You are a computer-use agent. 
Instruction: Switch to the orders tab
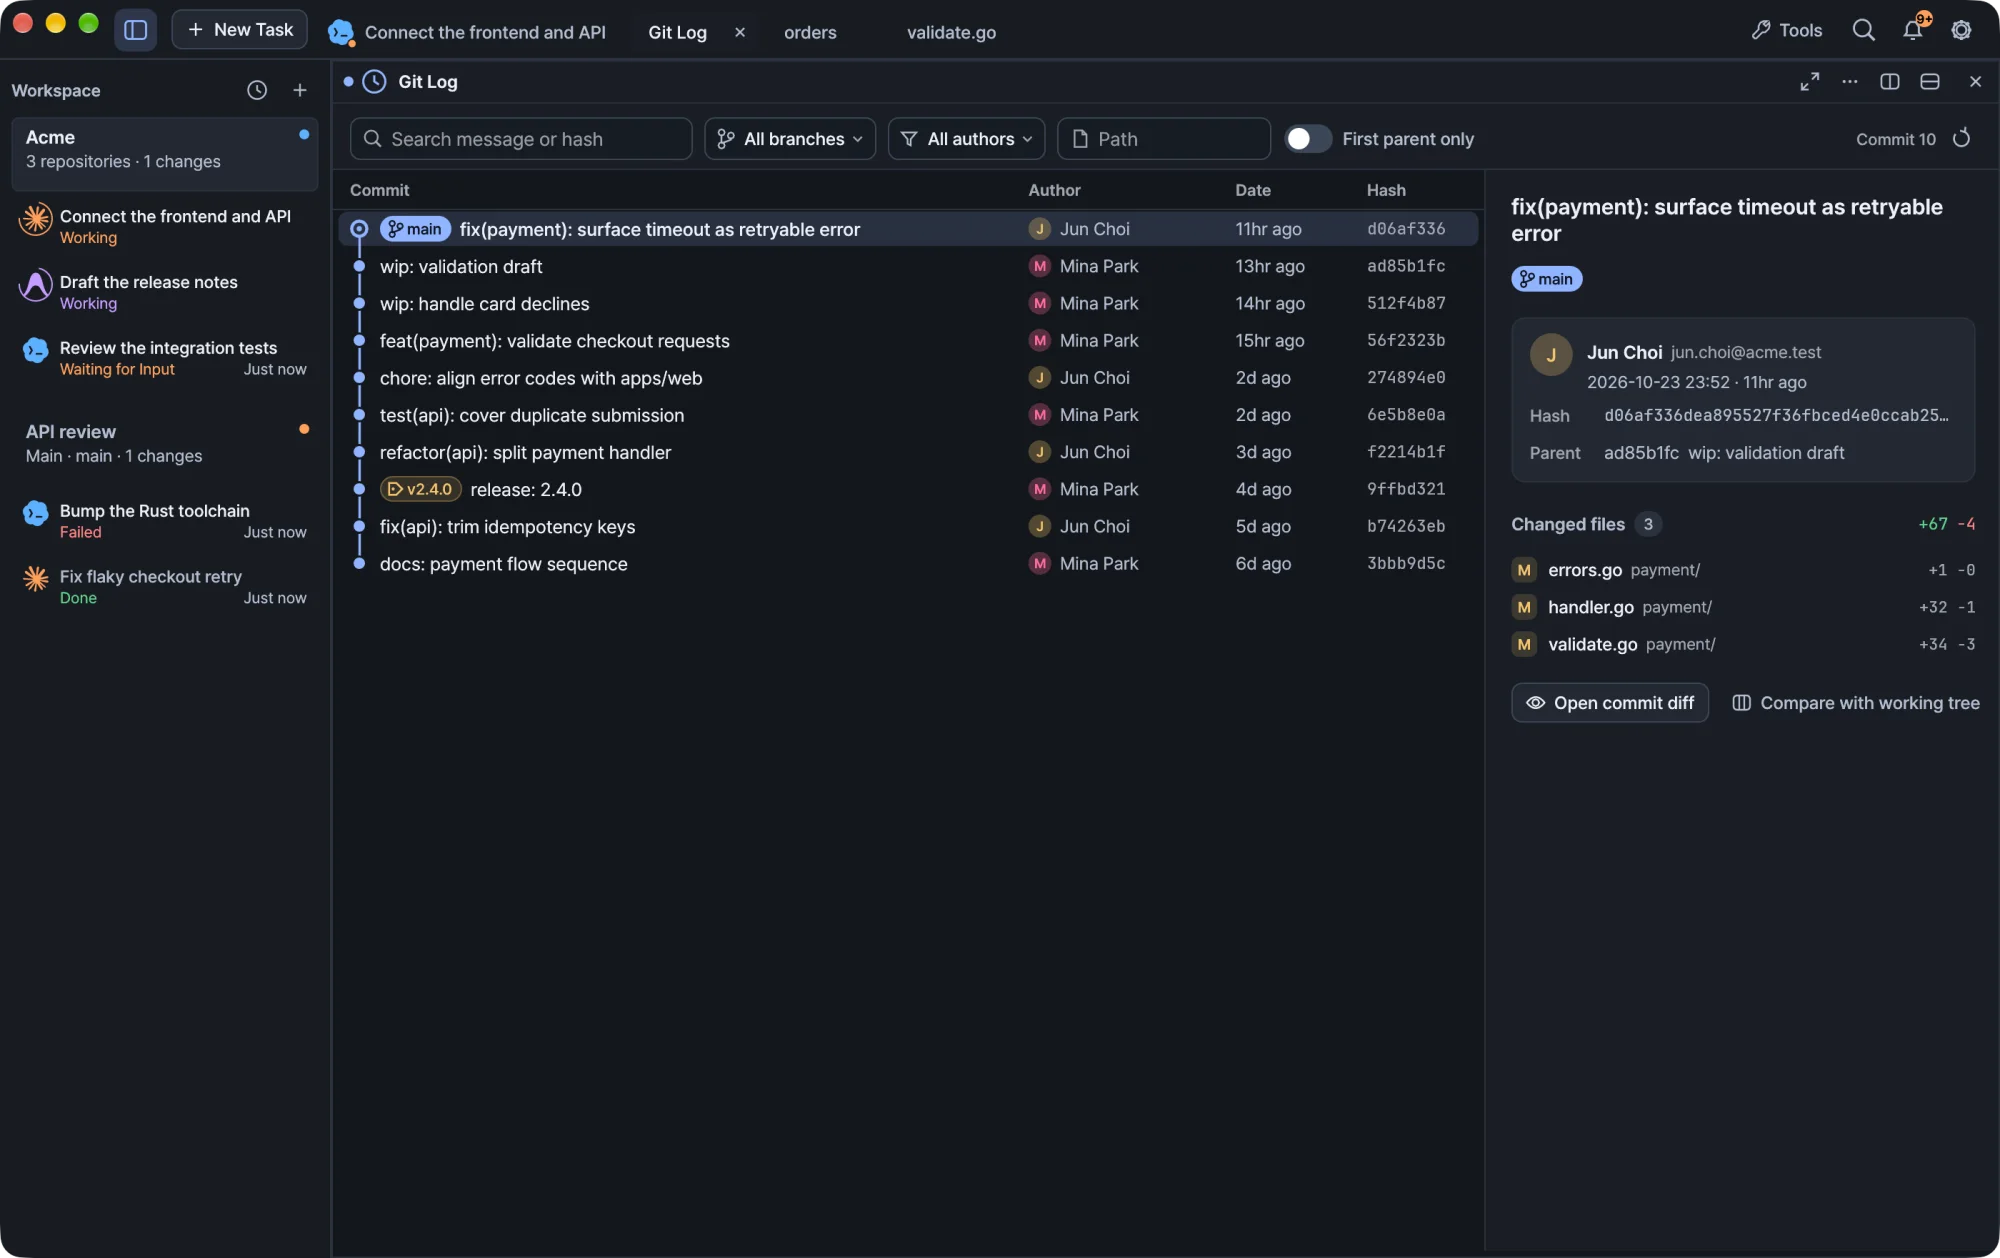tap(810, 32)
